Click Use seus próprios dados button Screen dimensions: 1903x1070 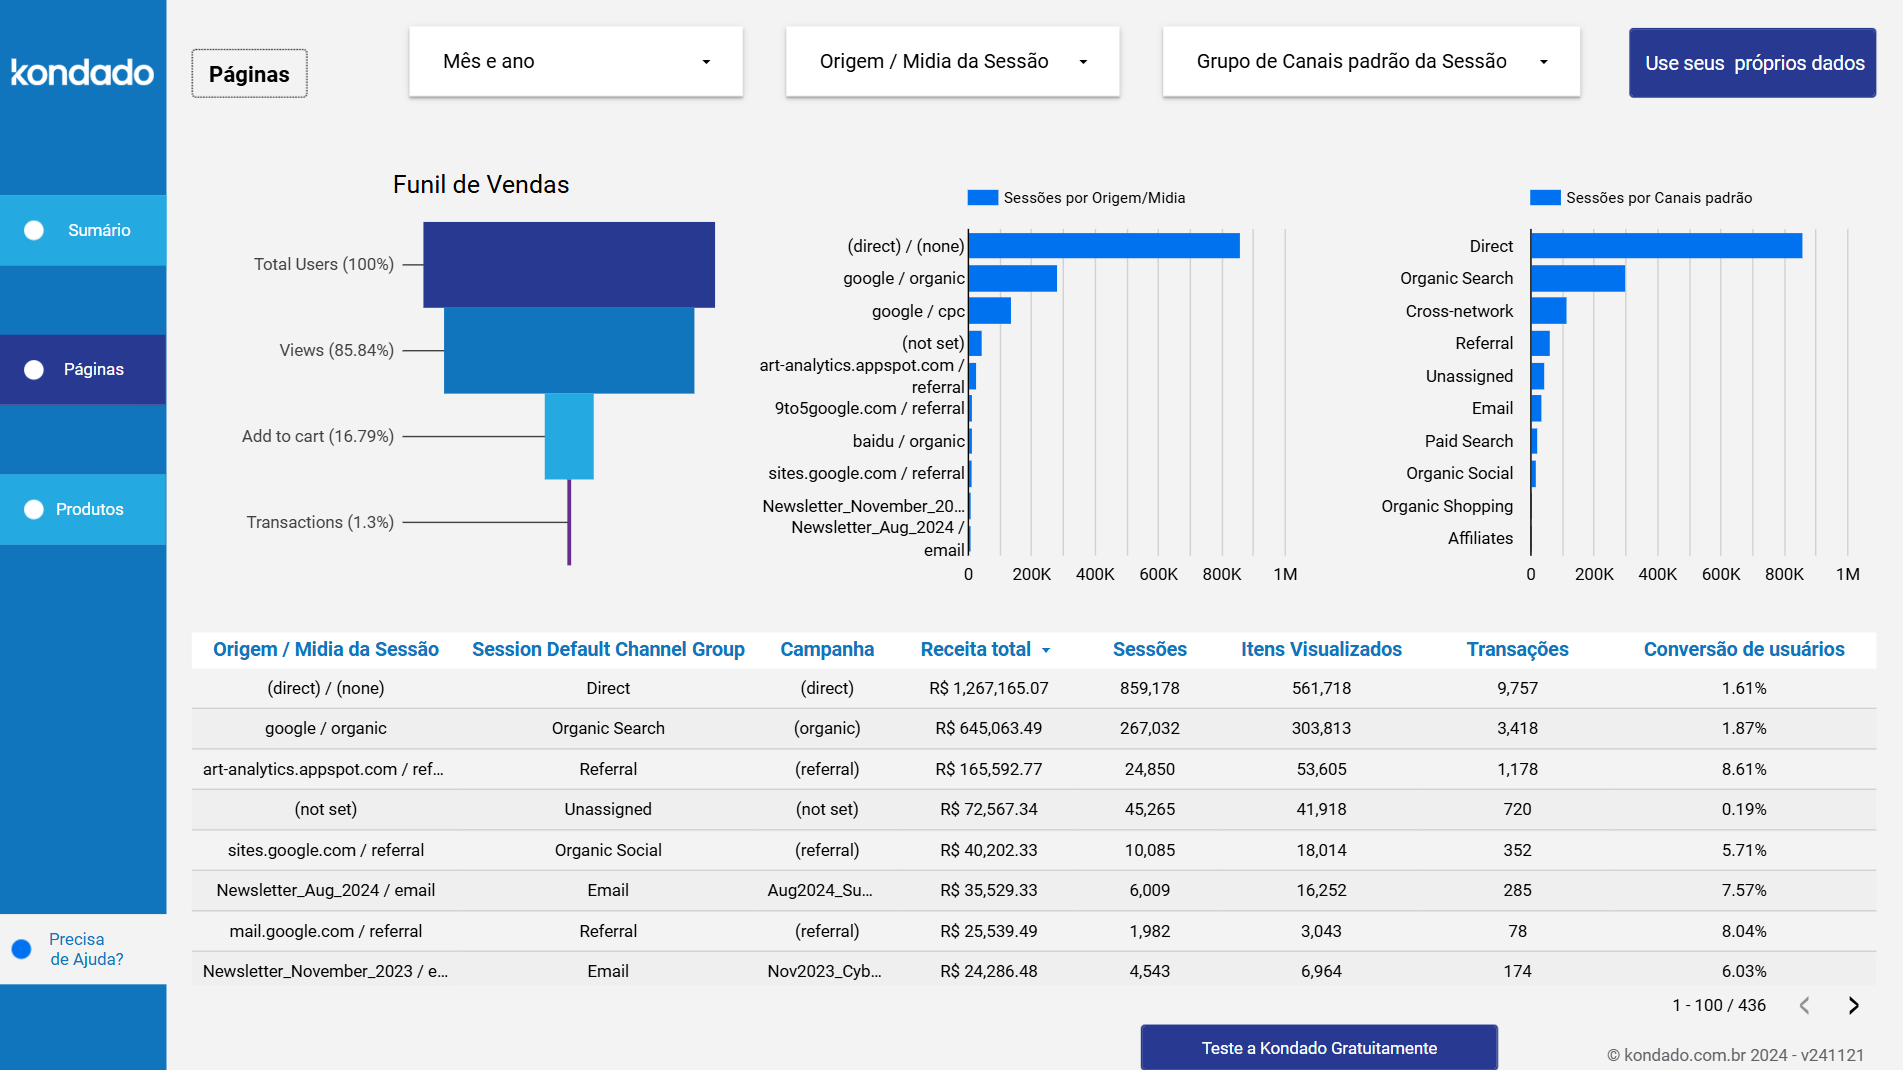1752,62
